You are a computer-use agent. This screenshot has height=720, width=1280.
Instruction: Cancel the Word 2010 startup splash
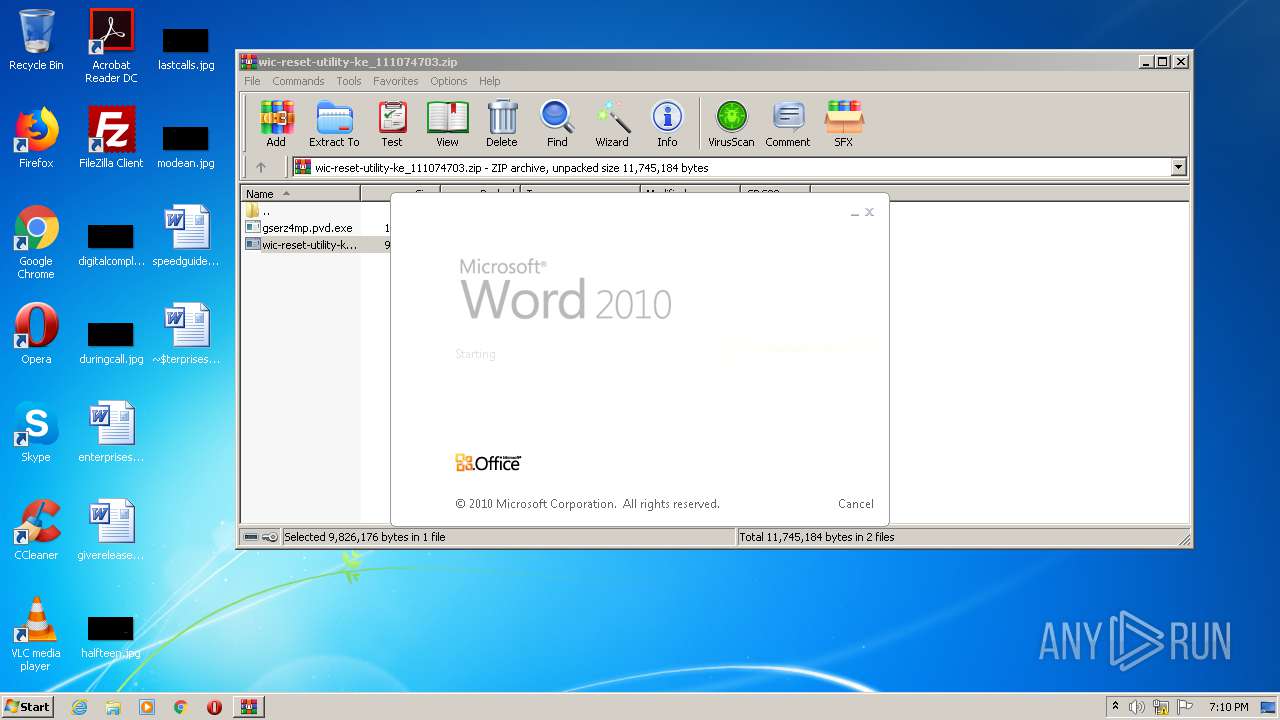(x=856, y=504)
